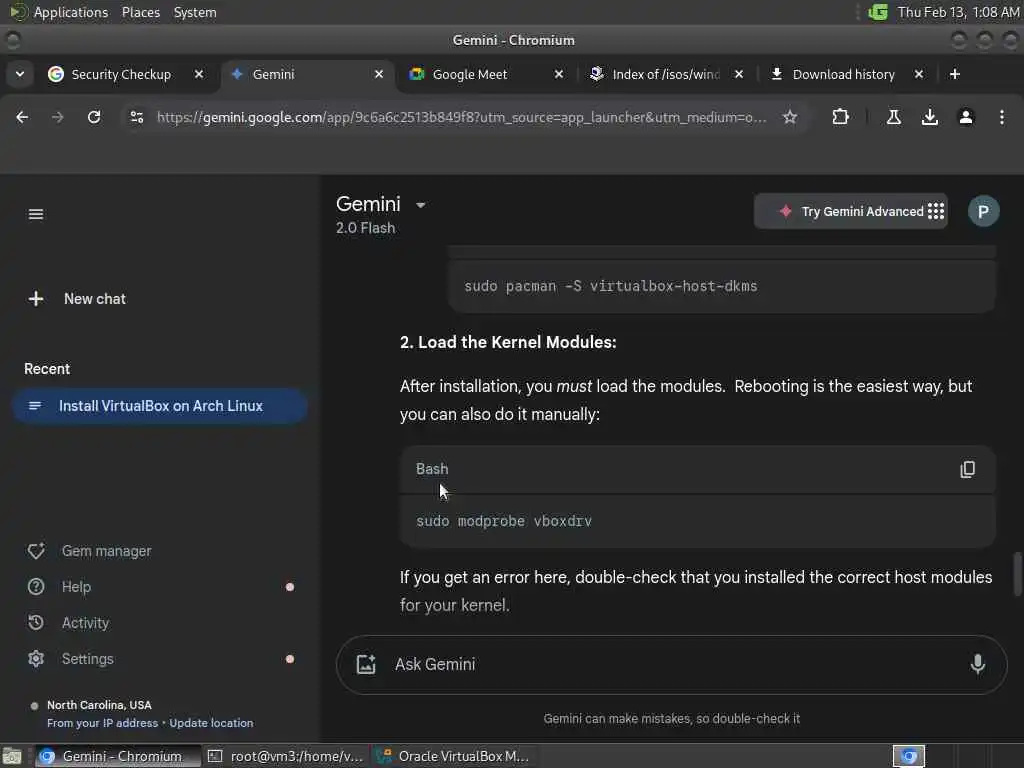1024x768 pixels.
Task: Select text "sudo pacman -S virtualbox-host-dkms"
Action: [x=611, y=286]
